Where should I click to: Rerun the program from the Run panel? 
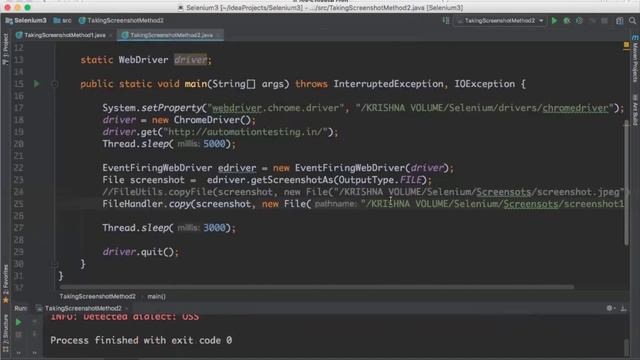coord(18,322)
